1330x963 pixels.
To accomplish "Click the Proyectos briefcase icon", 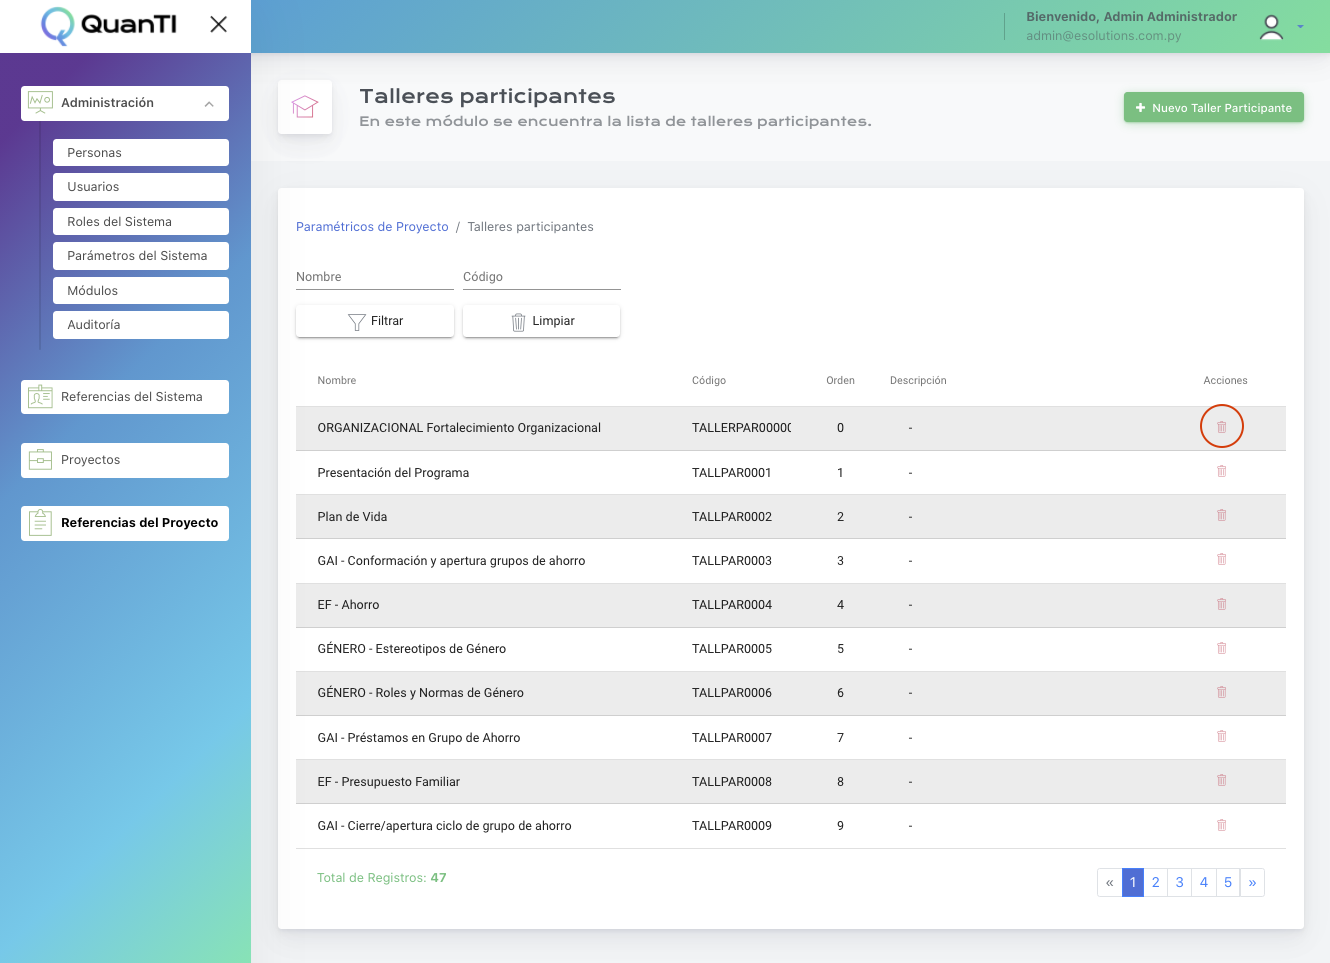I will (x=40, y=460).
